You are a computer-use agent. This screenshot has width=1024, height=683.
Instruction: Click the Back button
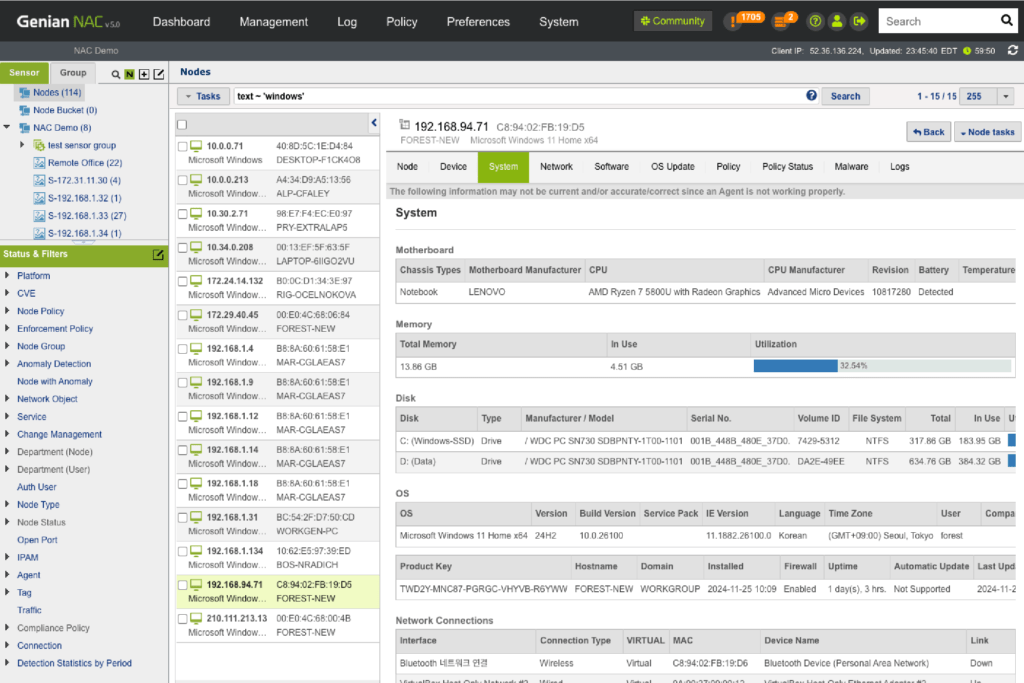click(928, 132)
